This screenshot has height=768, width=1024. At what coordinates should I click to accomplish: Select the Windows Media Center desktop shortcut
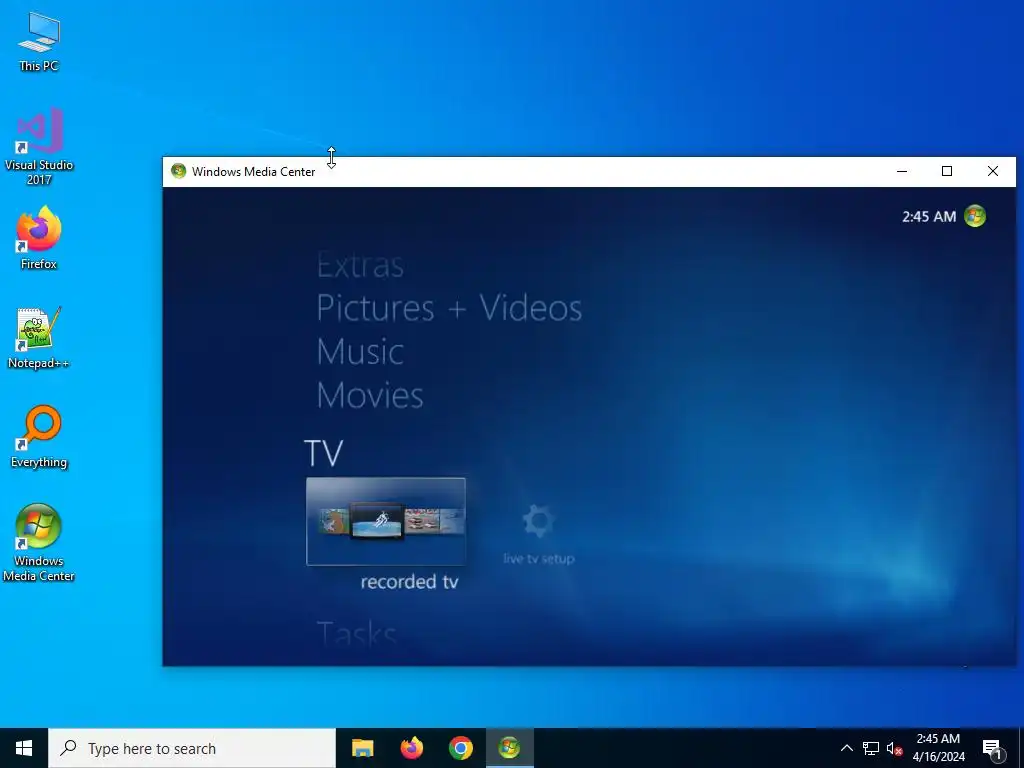click(x=39, y=543)
